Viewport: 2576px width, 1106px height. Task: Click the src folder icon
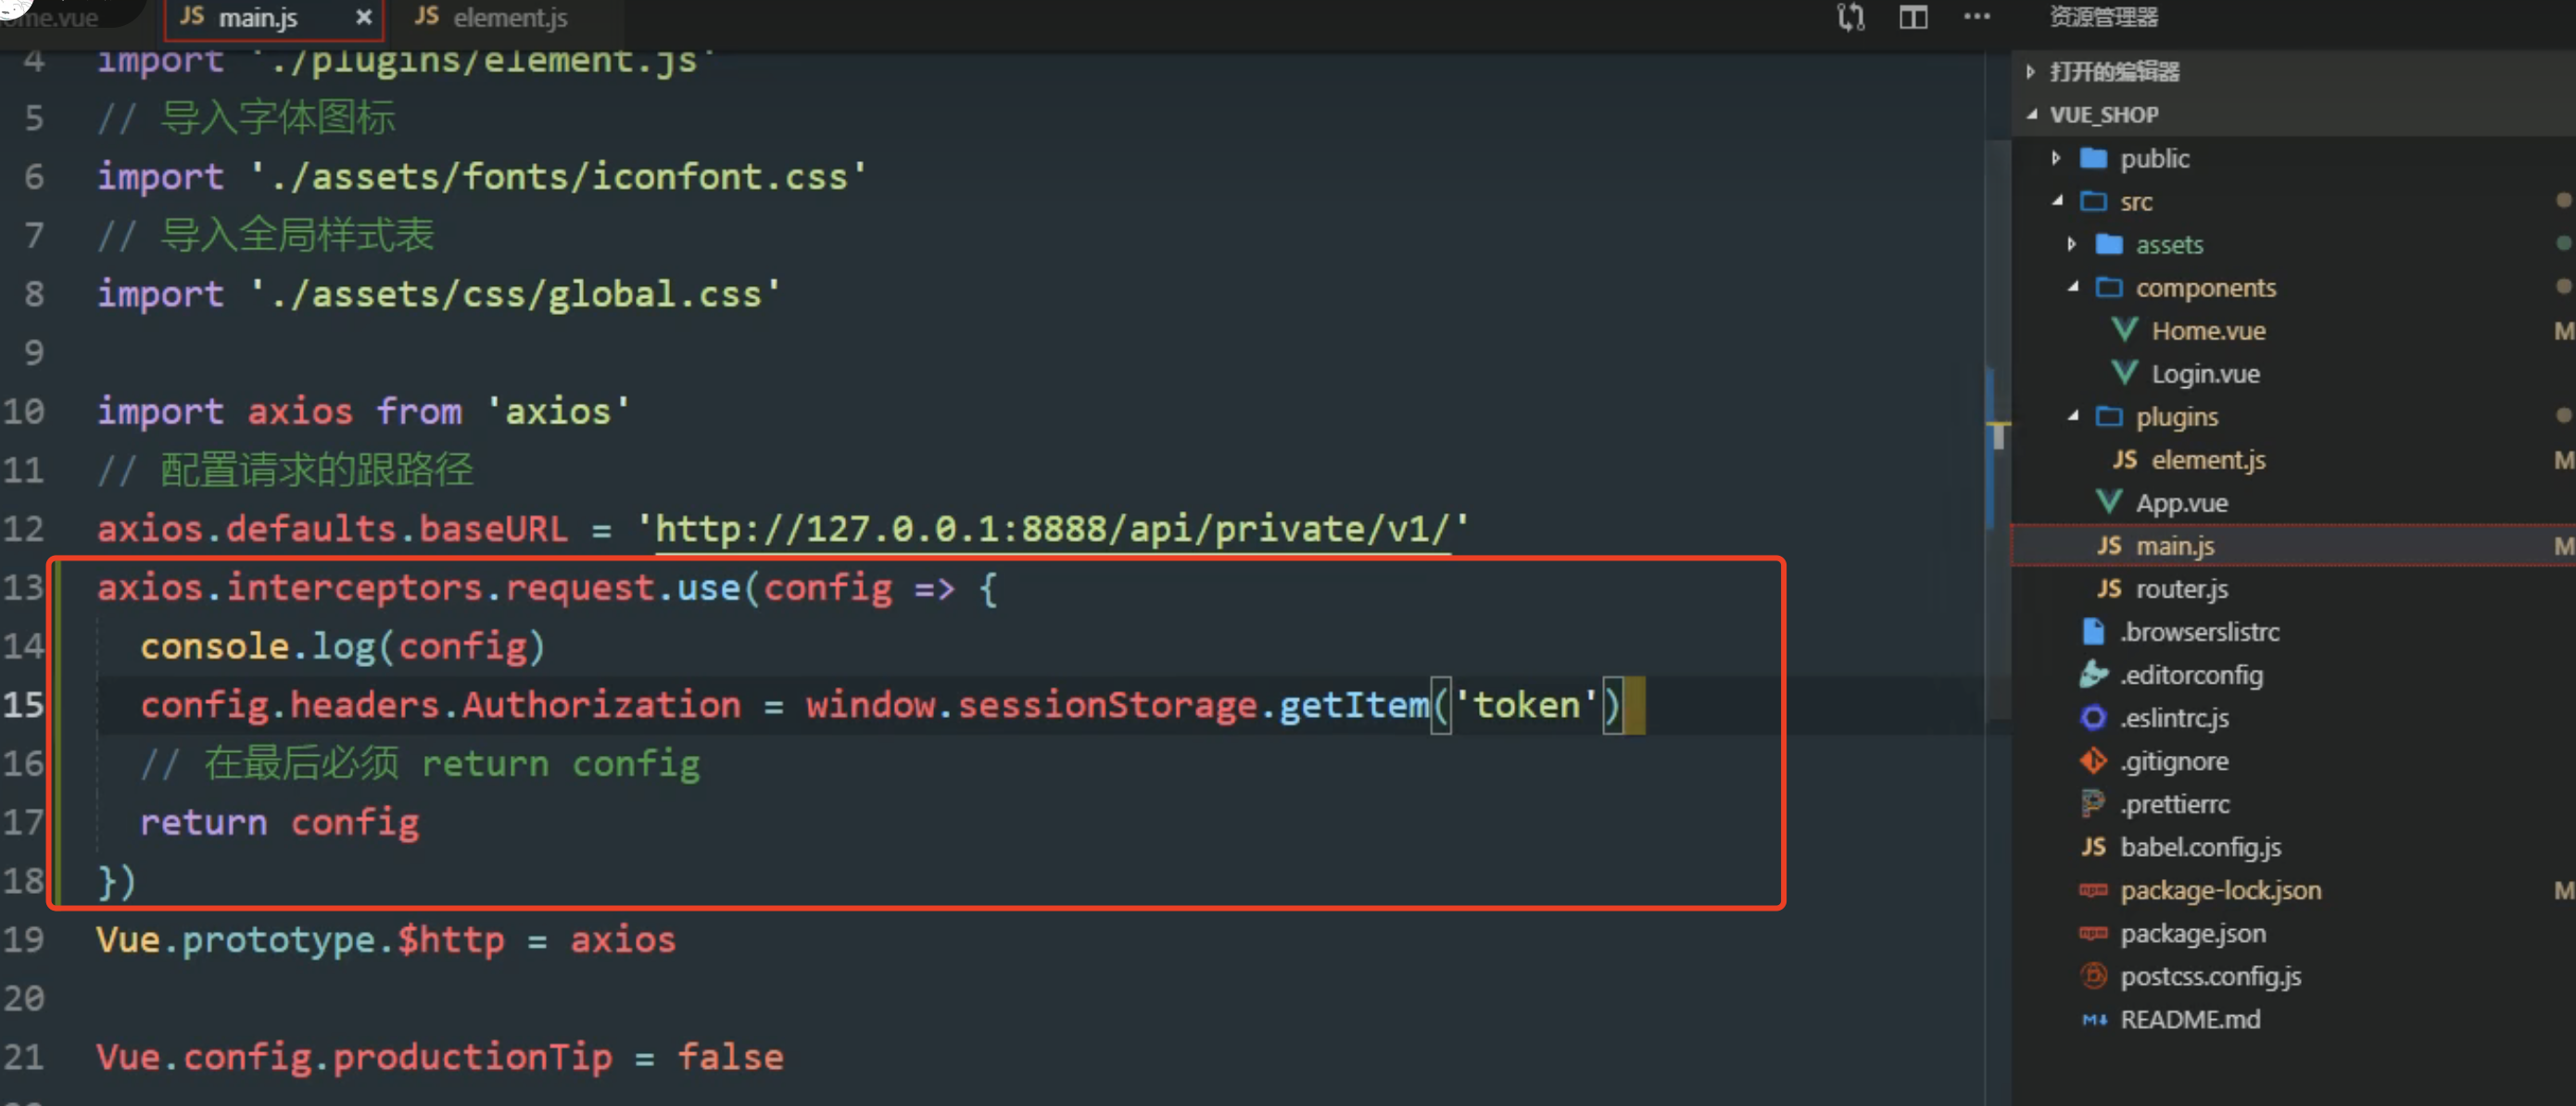(2093, 201)
